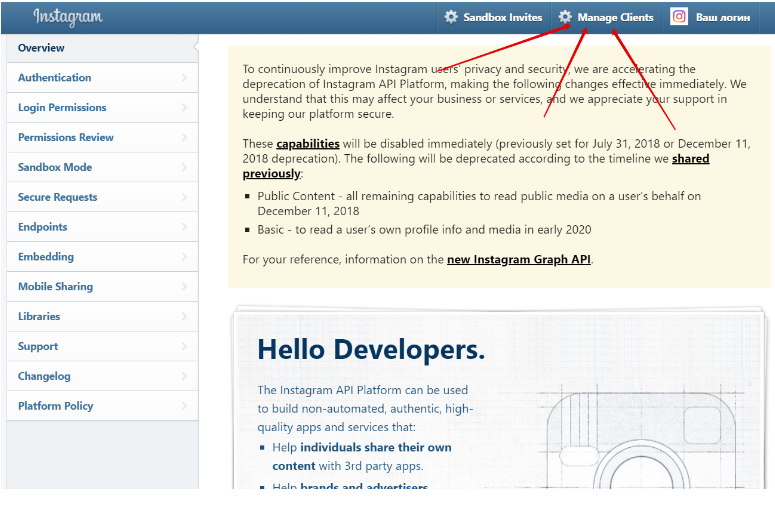Click chevron on Endpoints row
Image resolution: width=775 pixels, height=506 pixels.
pyautogui.click(x=184, y=227)
